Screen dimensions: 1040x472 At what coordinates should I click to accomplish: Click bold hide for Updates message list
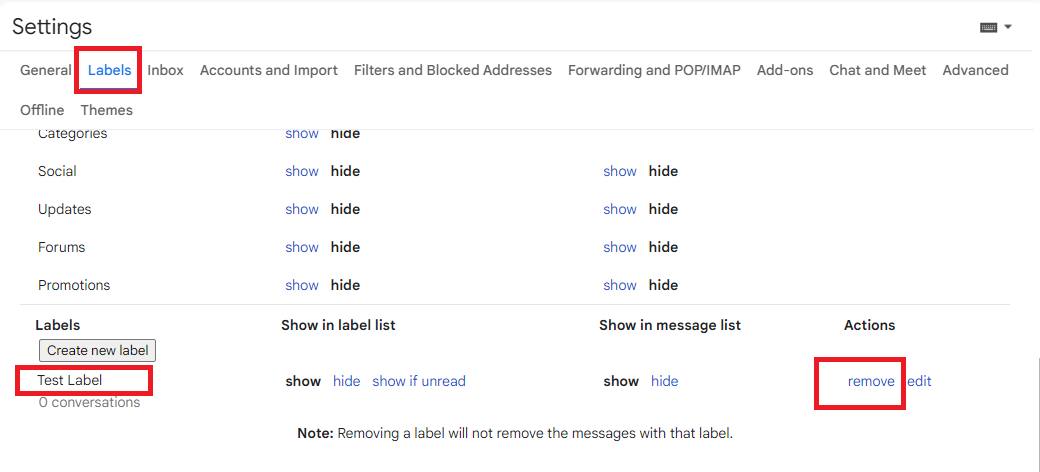pos(663,209)
